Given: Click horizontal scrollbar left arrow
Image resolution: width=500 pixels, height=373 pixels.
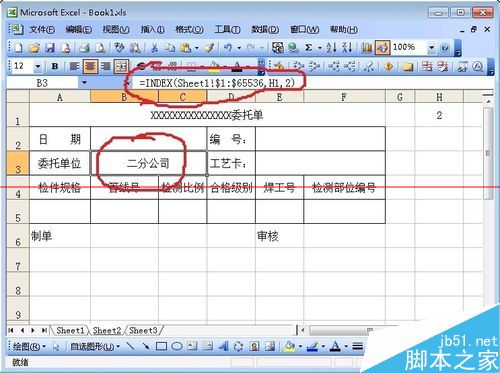Looking at the screenshot, I should click(x=303, y=330).
